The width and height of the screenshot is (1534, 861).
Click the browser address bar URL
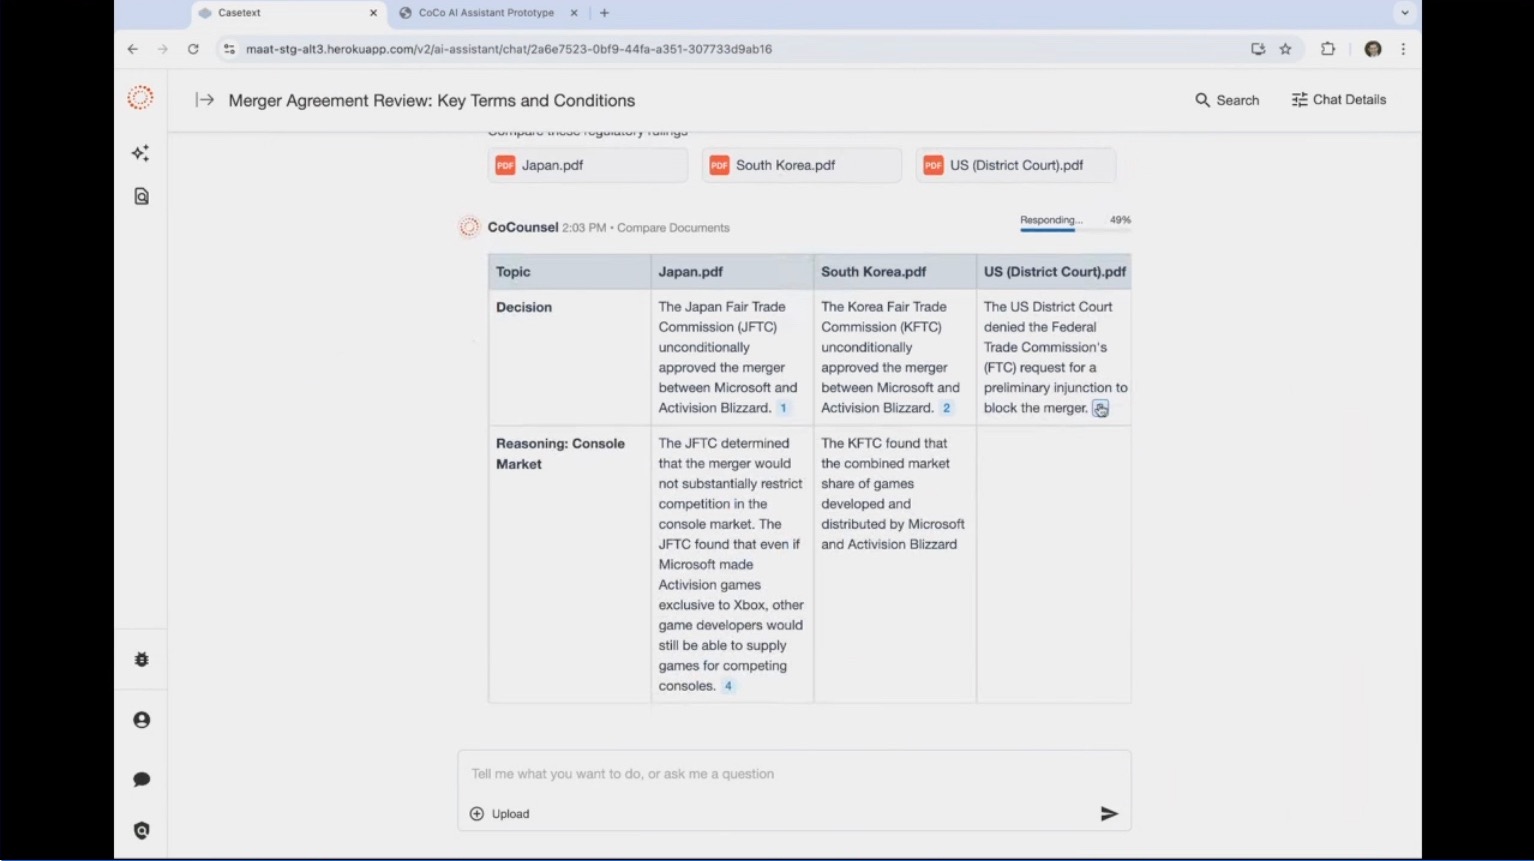coord(509,49)
